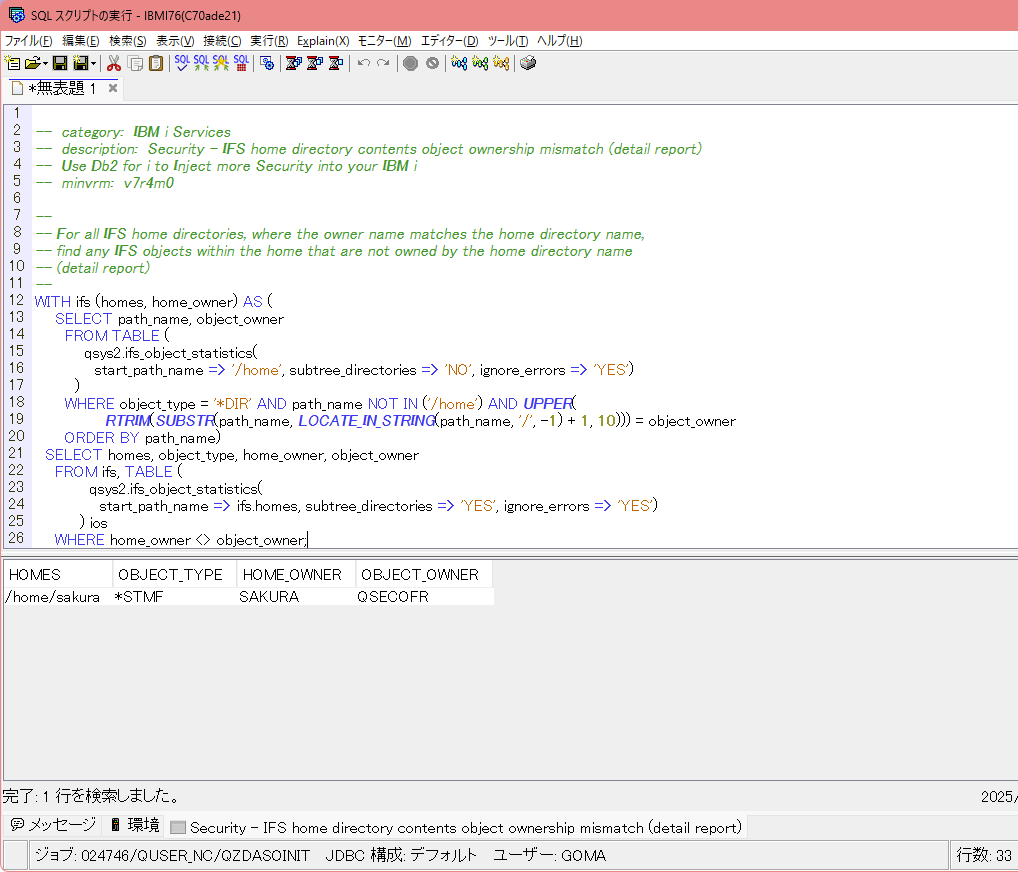Select the Security IFS home directory result tab

point(456,827)
